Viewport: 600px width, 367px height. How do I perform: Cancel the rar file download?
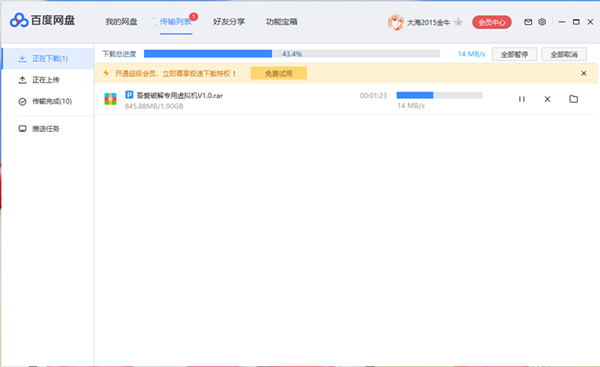[x=547, y=99]
